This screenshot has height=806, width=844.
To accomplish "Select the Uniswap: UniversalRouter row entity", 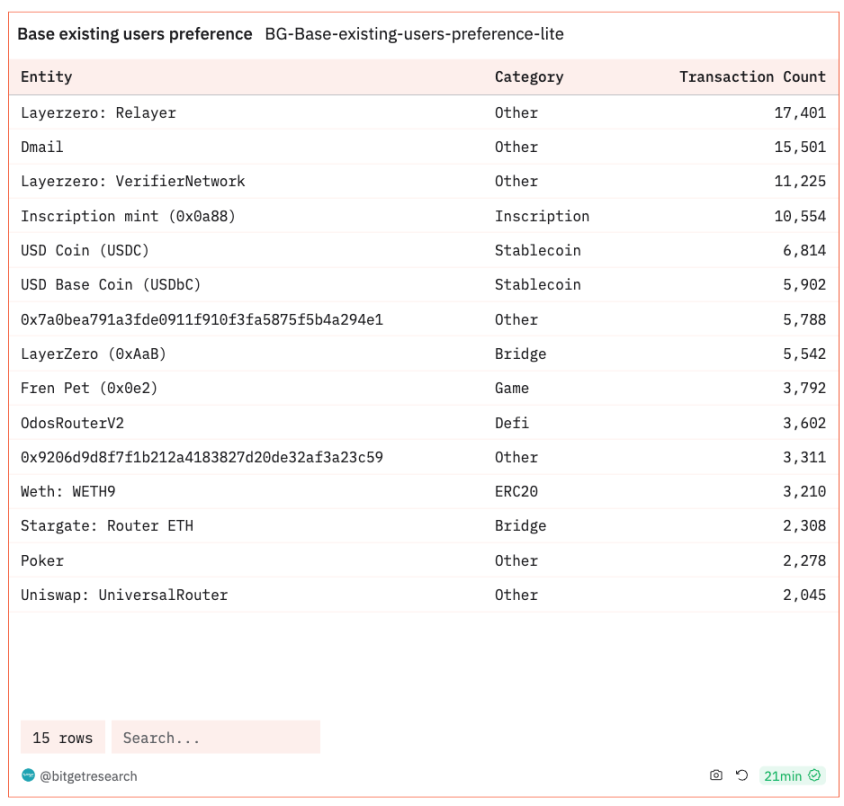I will [x=124, y=595].
